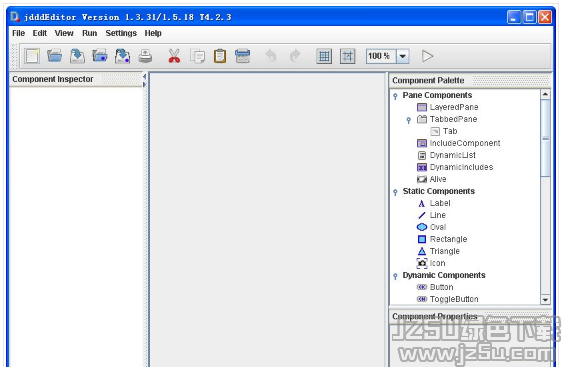
Task: Select the LayeredPane component icon
Action: coord(422,107)
